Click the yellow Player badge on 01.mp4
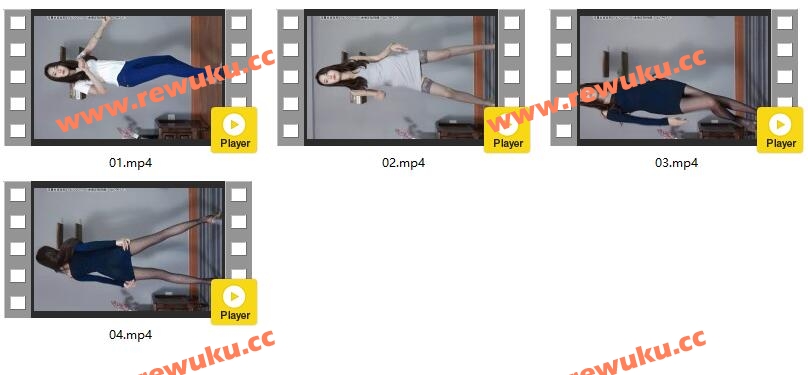 click(x=234, y=130)
